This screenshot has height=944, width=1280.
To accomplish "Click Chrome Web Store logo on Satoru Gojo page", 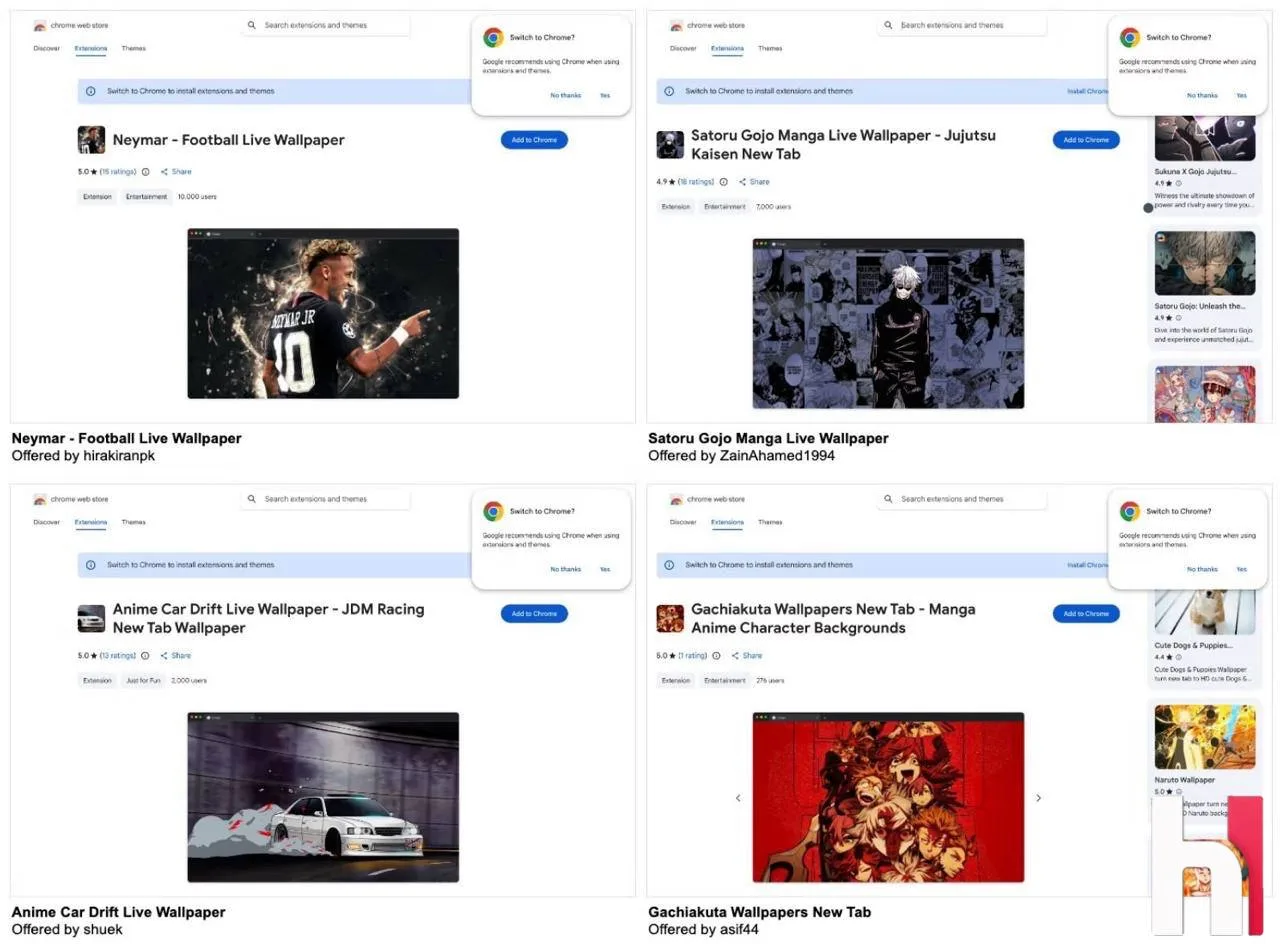I will click(x=676, y=25).
